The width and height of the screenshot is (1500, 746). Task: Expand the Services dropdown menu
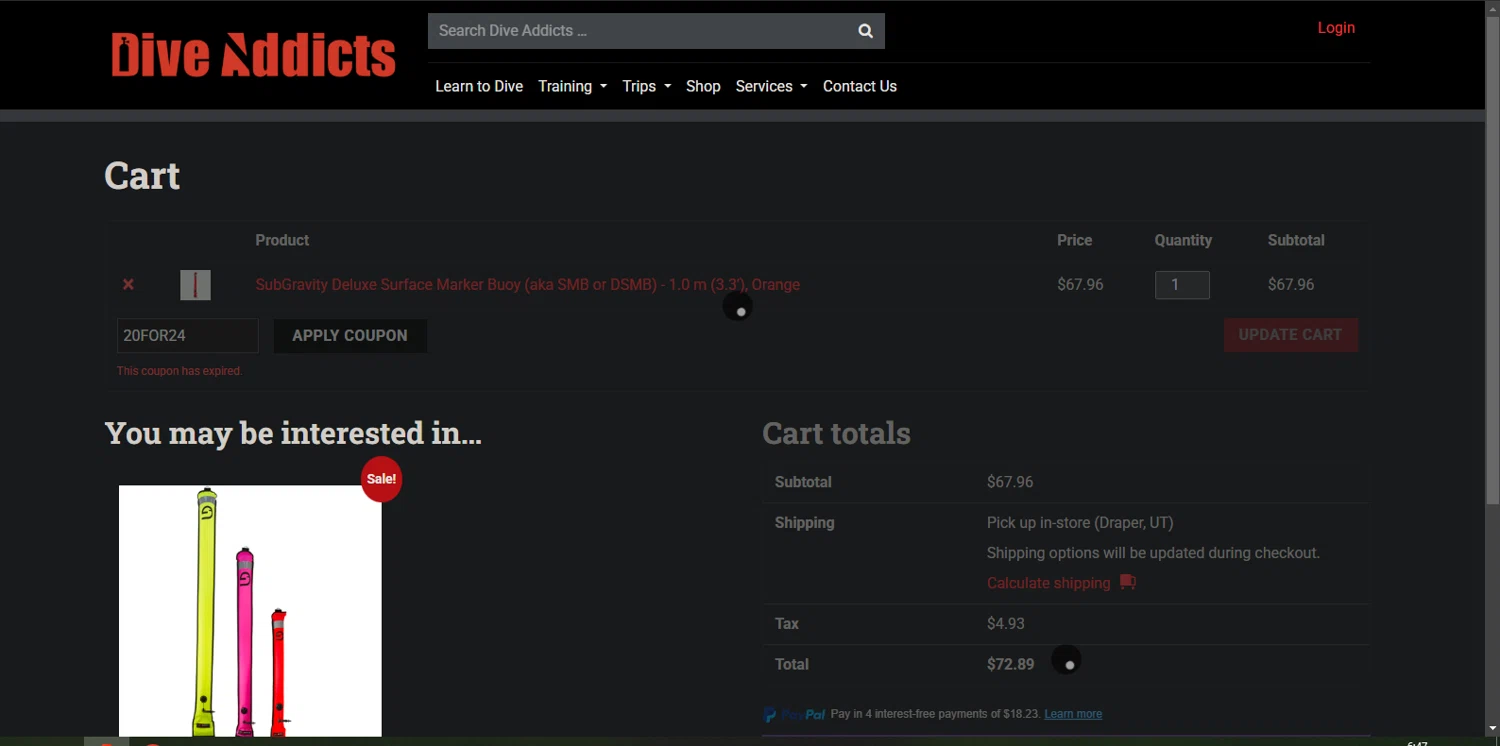[771, 86]
